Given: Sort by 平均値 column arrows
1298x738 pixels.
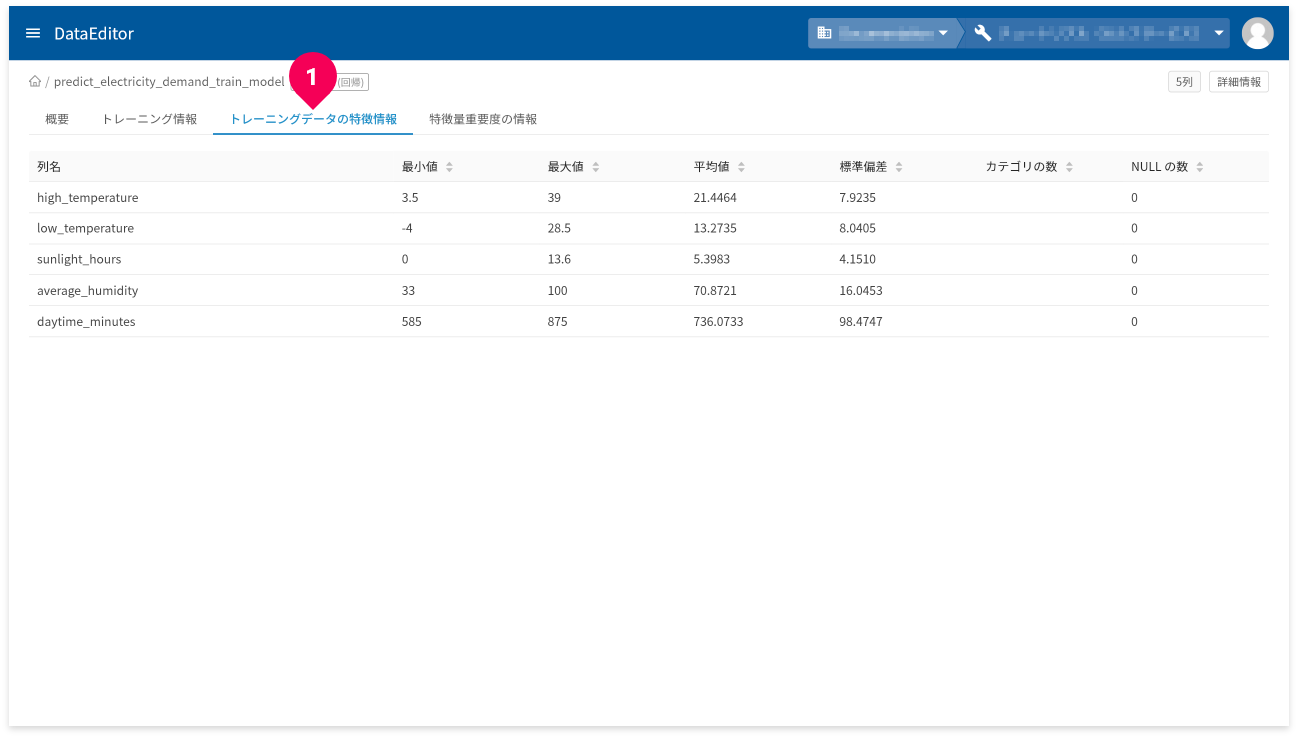Looking at the screenshot, I should click(x=741, y=167).
